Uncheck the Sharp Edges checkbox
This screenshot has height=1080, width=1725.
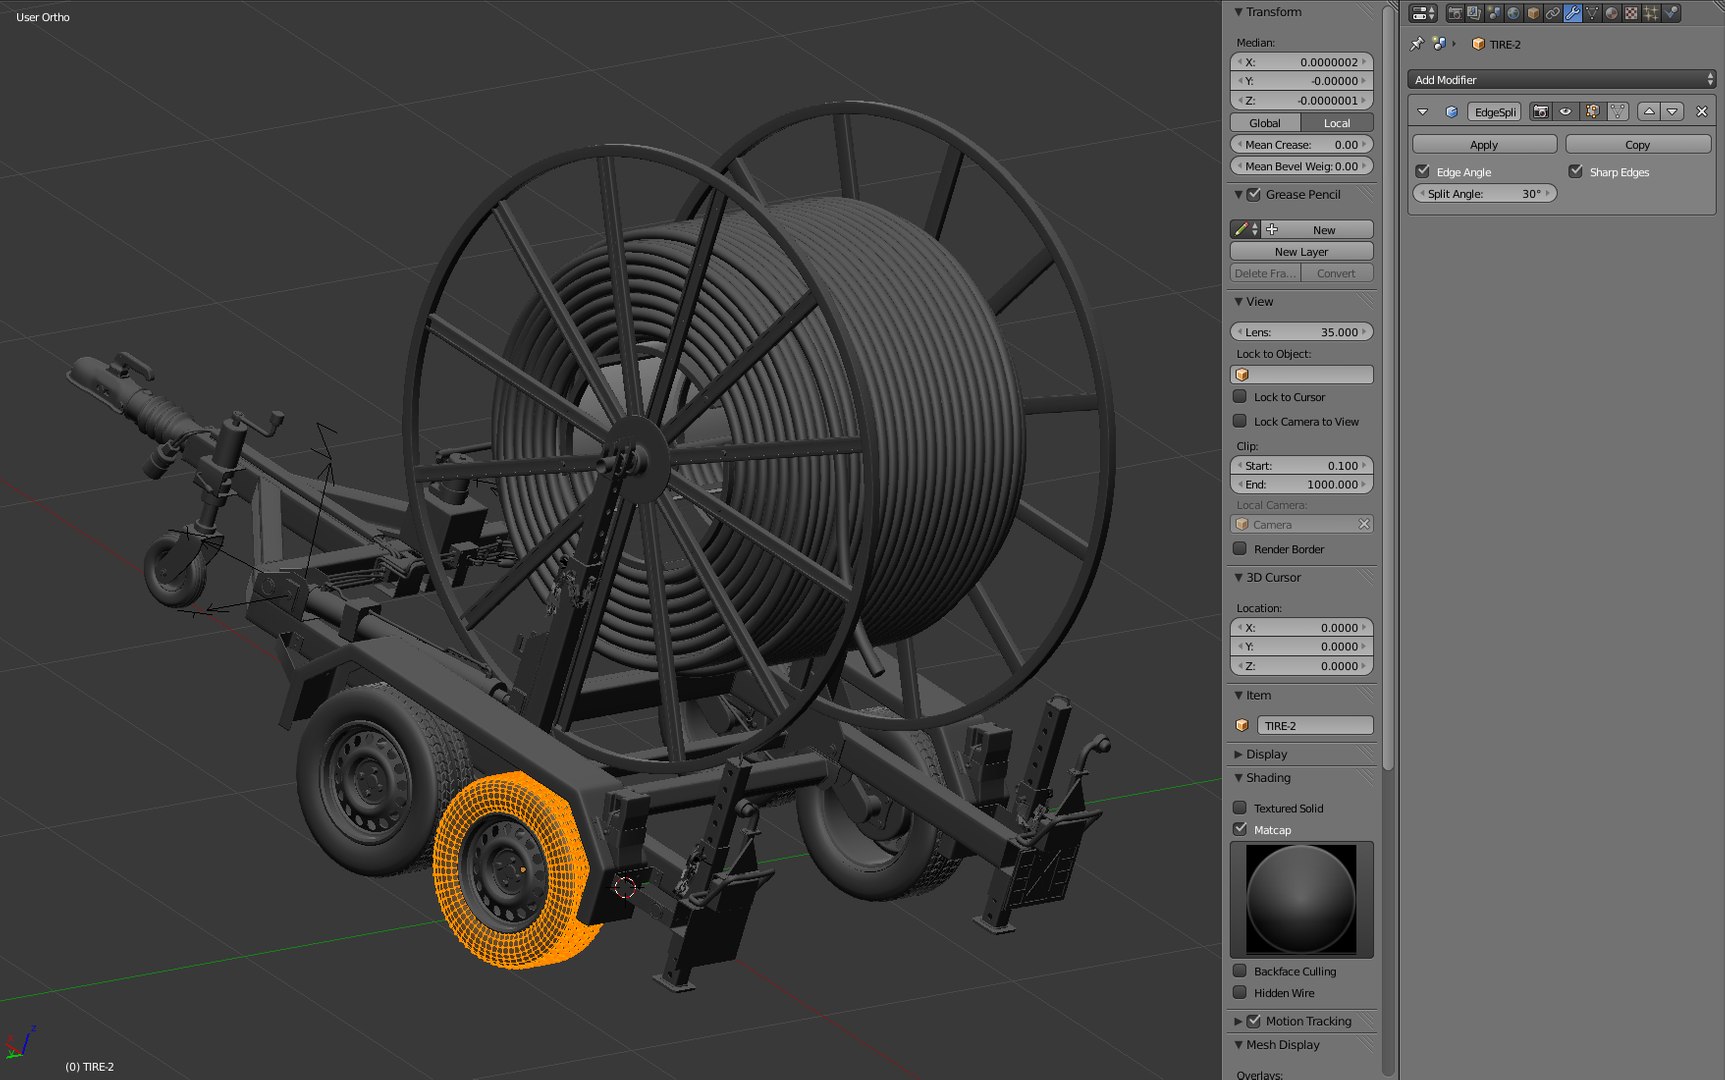[1576, 172]
